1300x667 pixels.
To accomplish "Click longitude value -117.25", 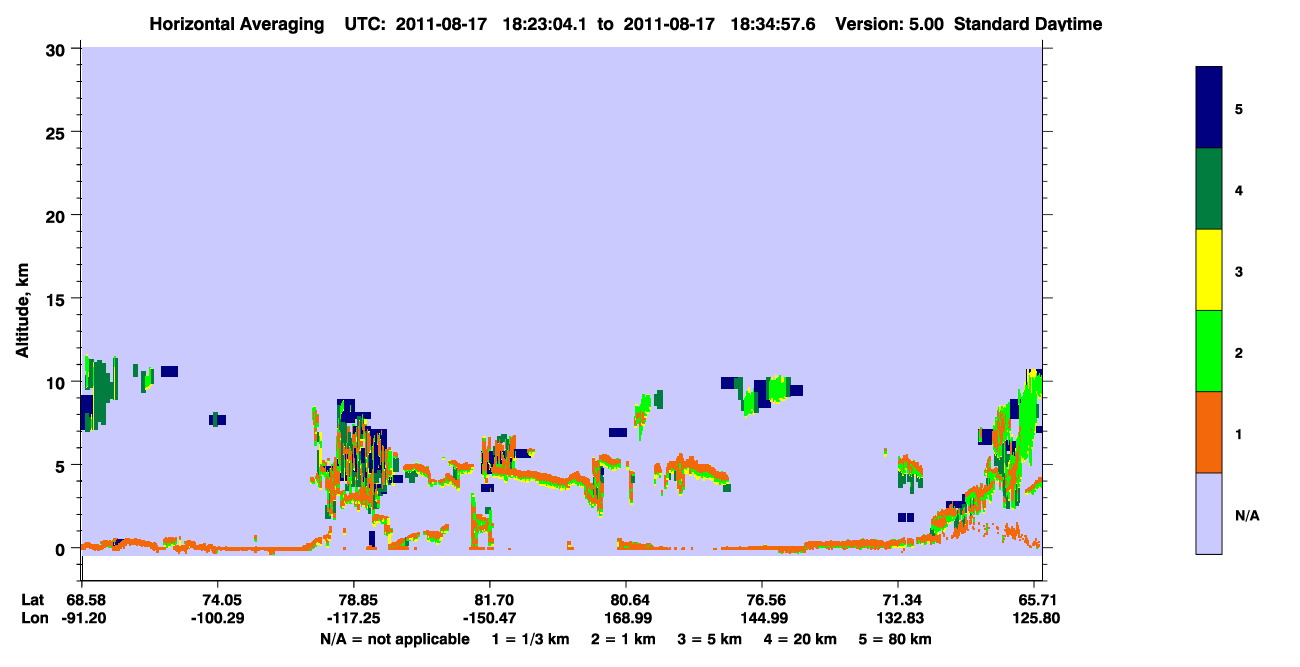I will (x=354, y=618).
